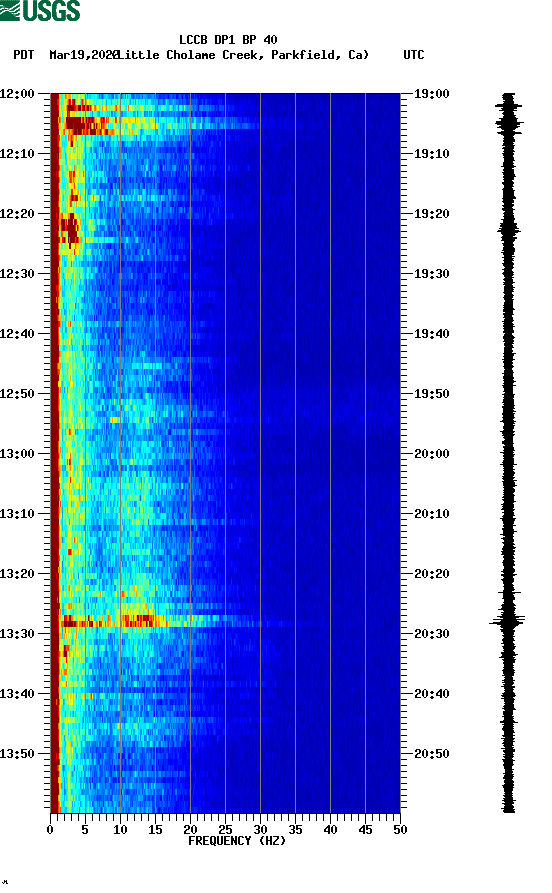Click the 12:20 PDT time label
552x893 pixels.
tap(17, 214)
